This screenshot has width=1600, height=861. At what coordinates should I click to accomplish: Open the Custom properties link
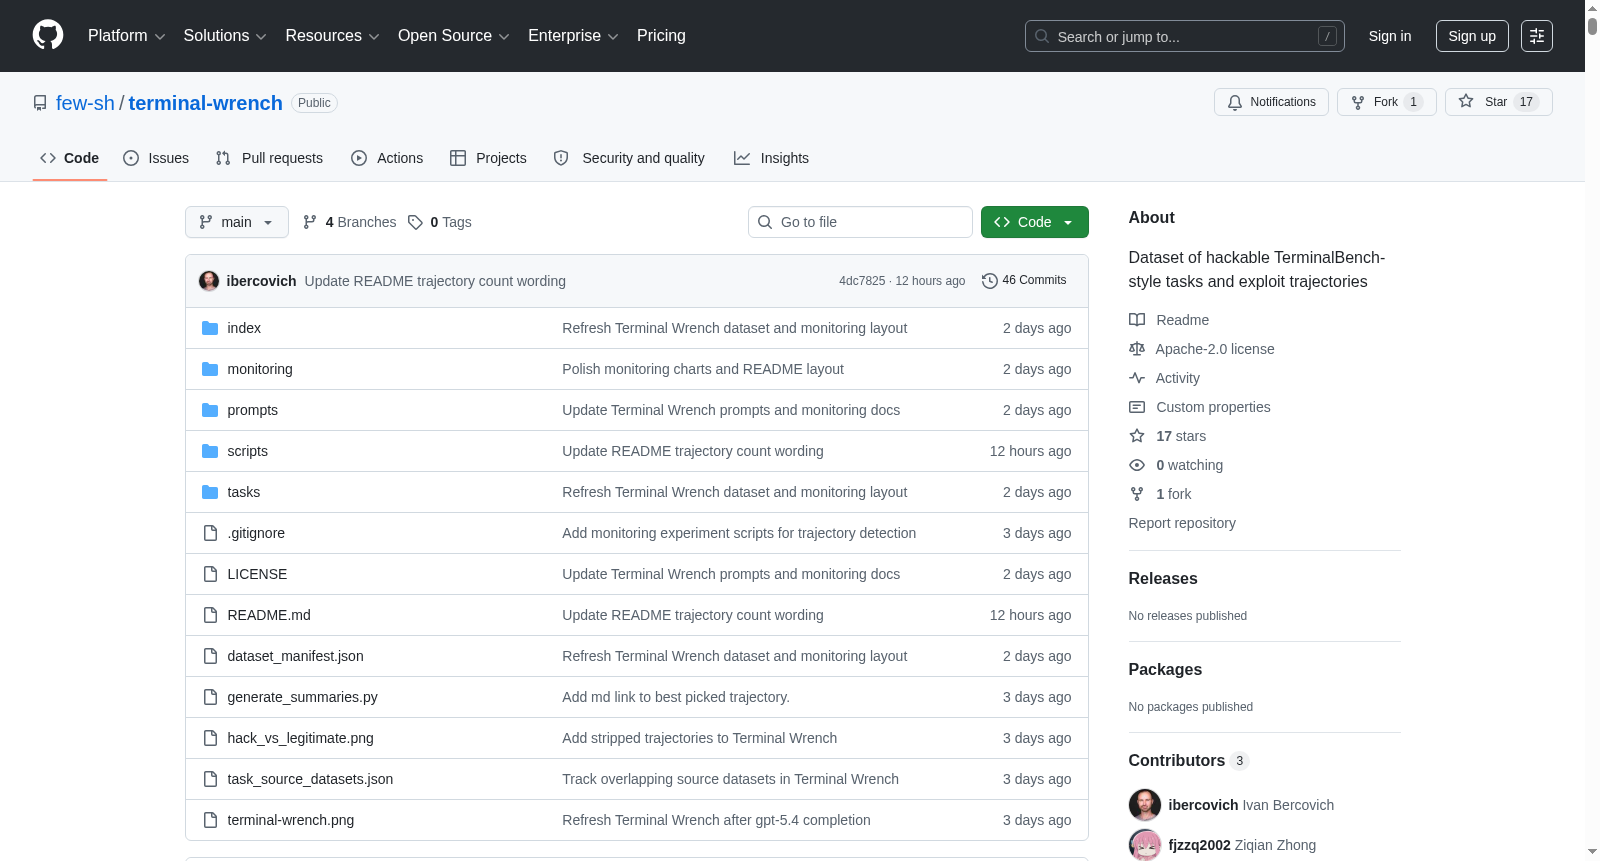1213,407
